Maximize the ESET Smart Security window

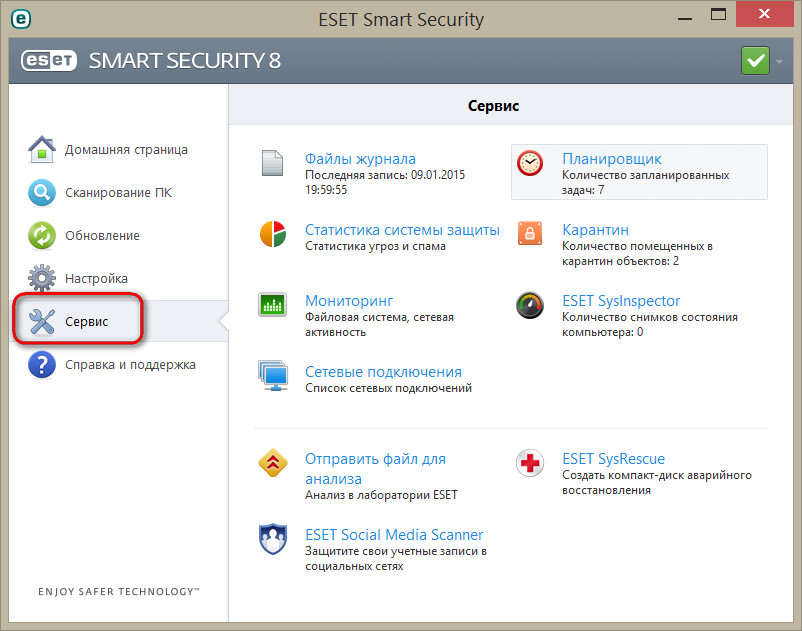tap(718, 14)
